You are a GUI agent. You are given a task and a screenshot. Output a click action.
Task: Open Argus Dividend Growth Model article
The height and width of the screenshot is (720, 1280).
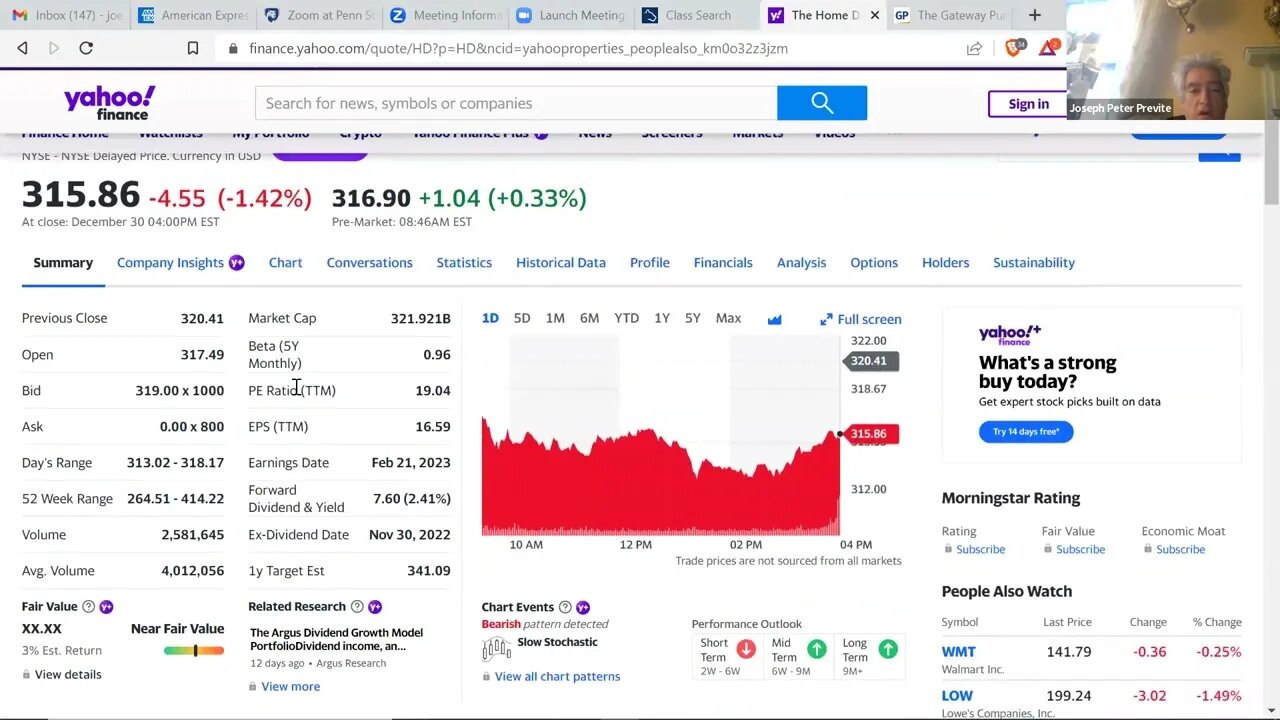tap(336, 639)
